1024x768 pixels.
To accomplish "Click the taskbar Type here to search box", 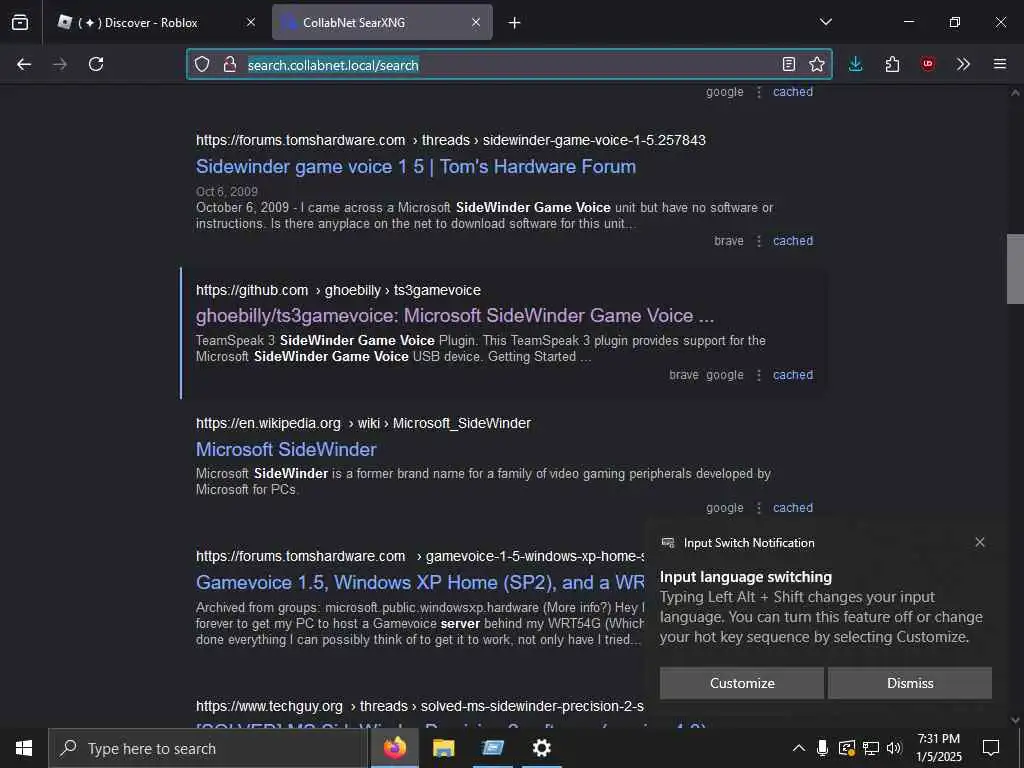I will coord(208,748).
